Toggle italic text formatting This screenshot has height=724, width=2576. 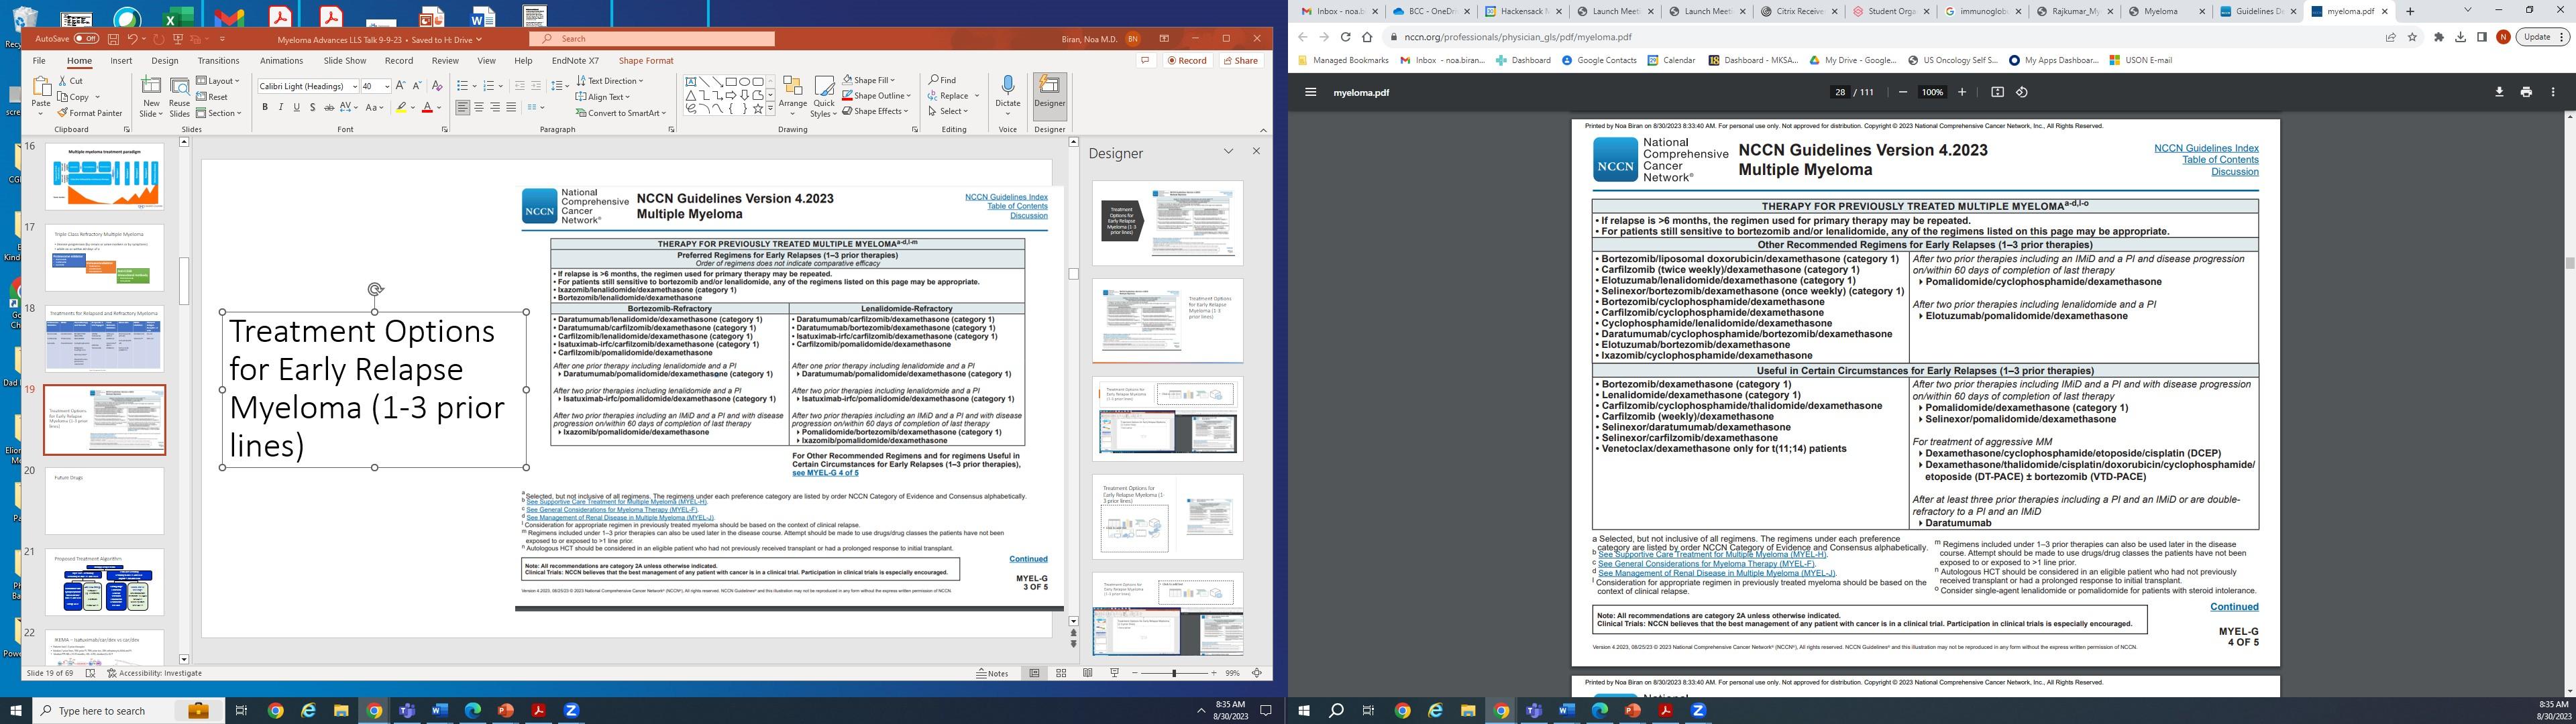tap(281, 107)
